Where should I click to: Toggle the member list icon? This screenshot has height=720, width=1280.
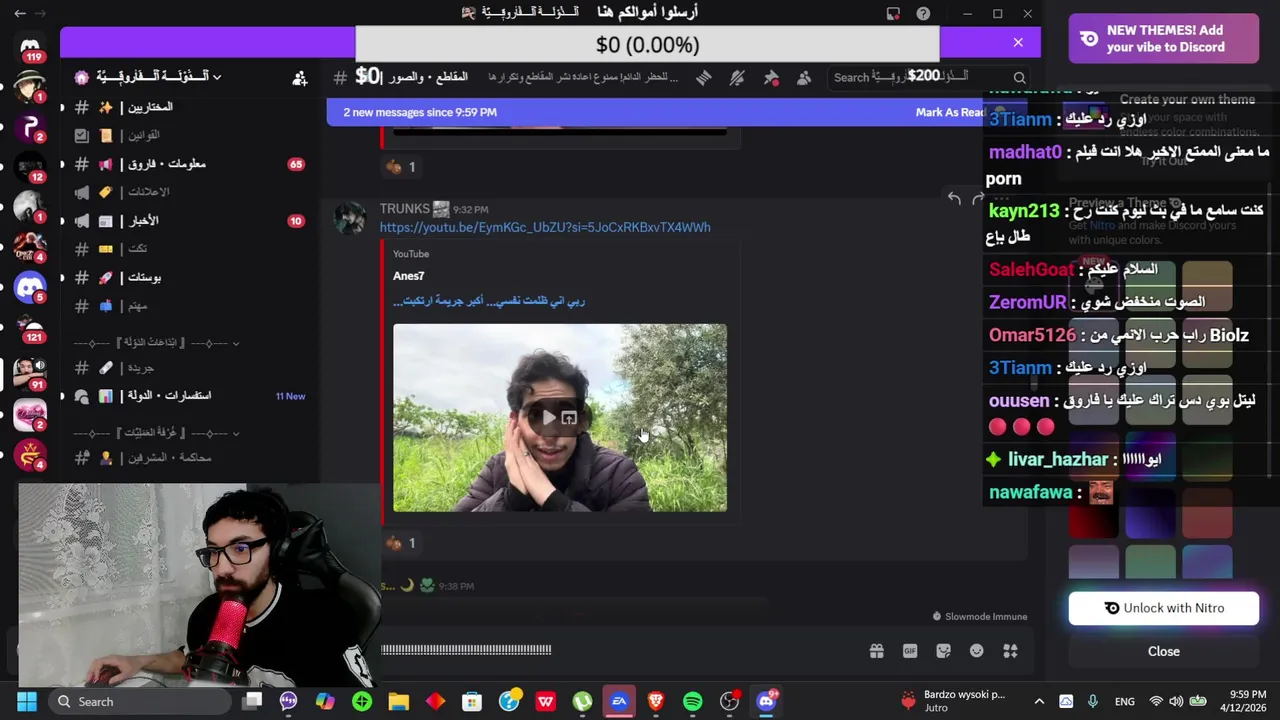coord(804,78)
